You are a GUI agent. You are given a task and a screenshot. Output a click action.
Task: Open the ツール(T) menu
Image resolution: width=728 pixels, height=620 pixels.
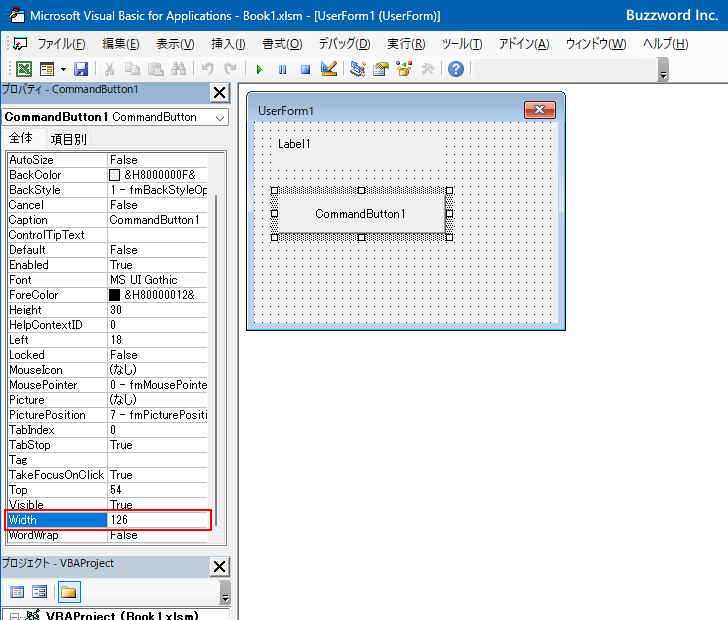tap(462, 44)
